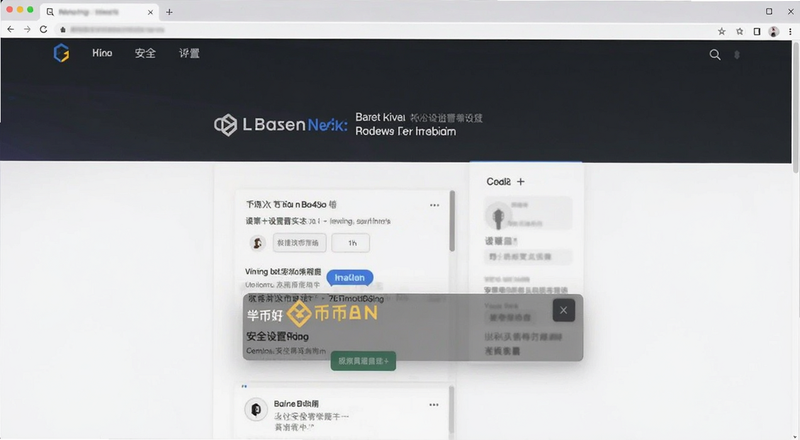Open the browser profile avatar
The image size is (800, 440).
[x=773, y=31]
